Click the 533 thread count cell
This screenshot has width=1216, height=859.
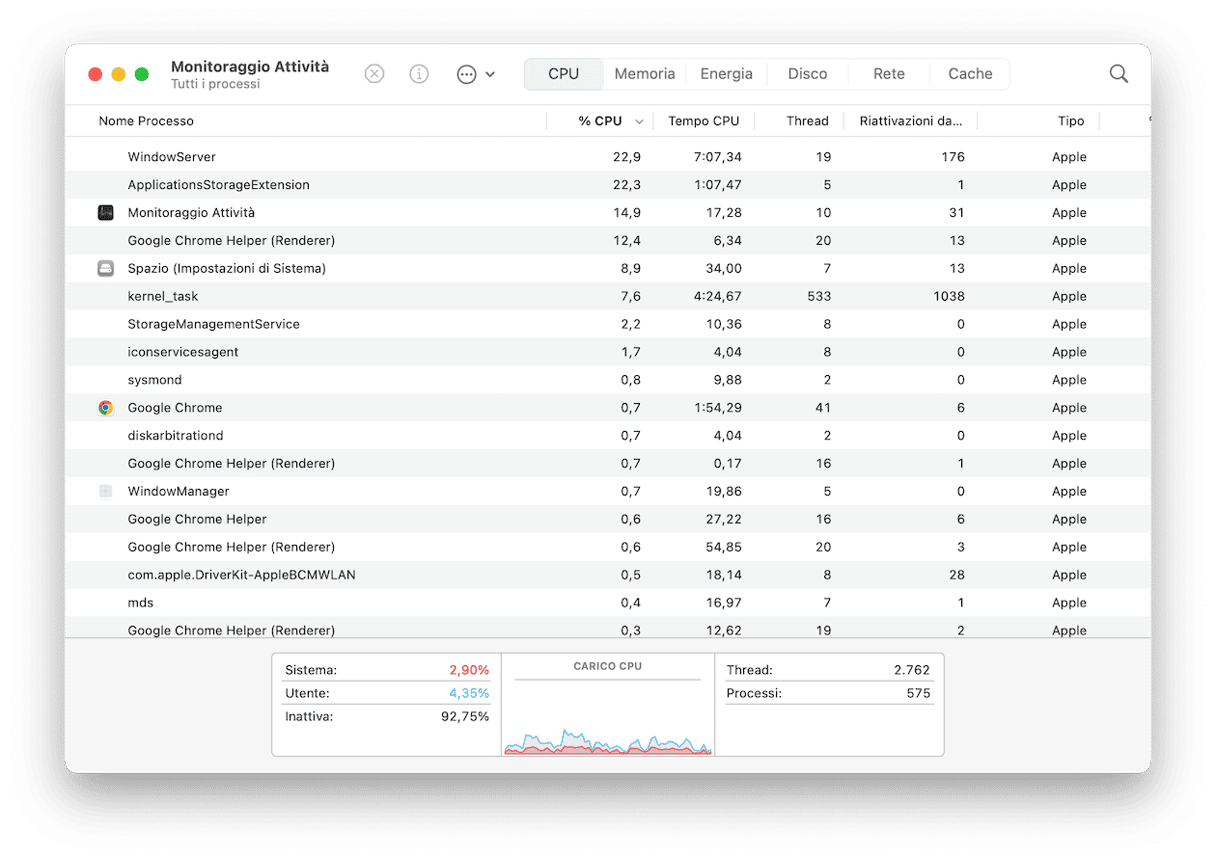(820, 297)
